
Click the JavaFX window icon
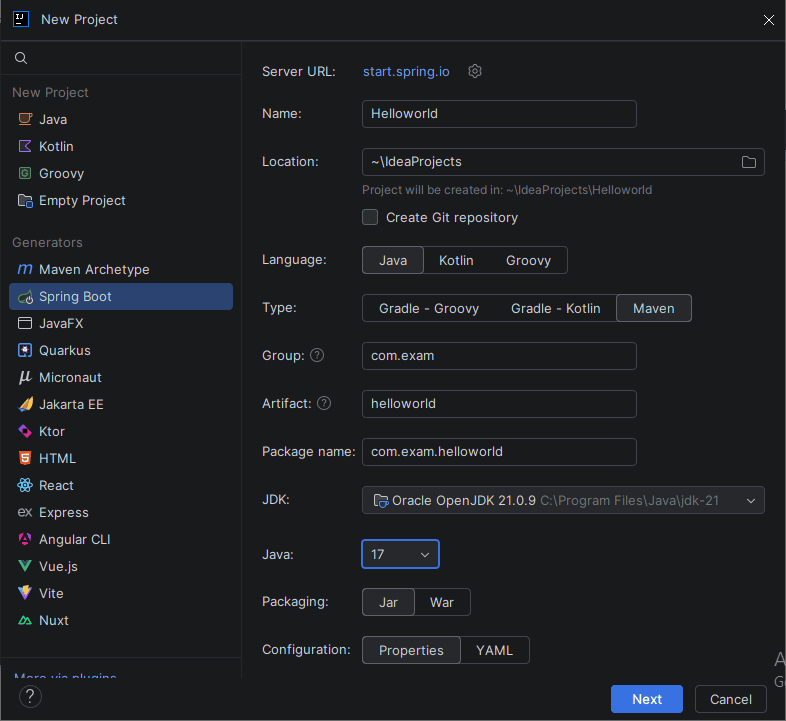coord(25,323)
